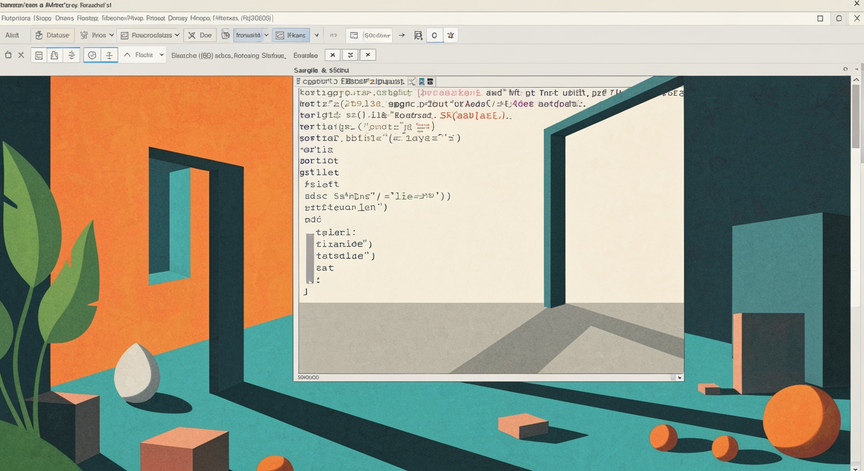Open the Rooorosiates dropdown
This screenshot has height=471, width=864.
click(150, 35)
